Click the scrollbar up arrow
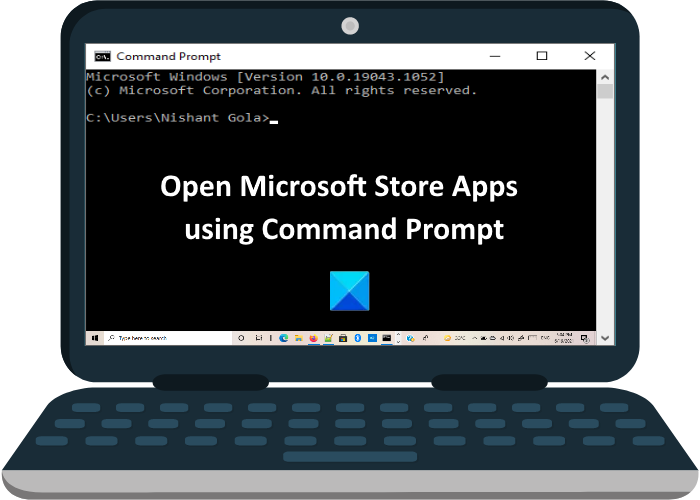 pos(605,77)
